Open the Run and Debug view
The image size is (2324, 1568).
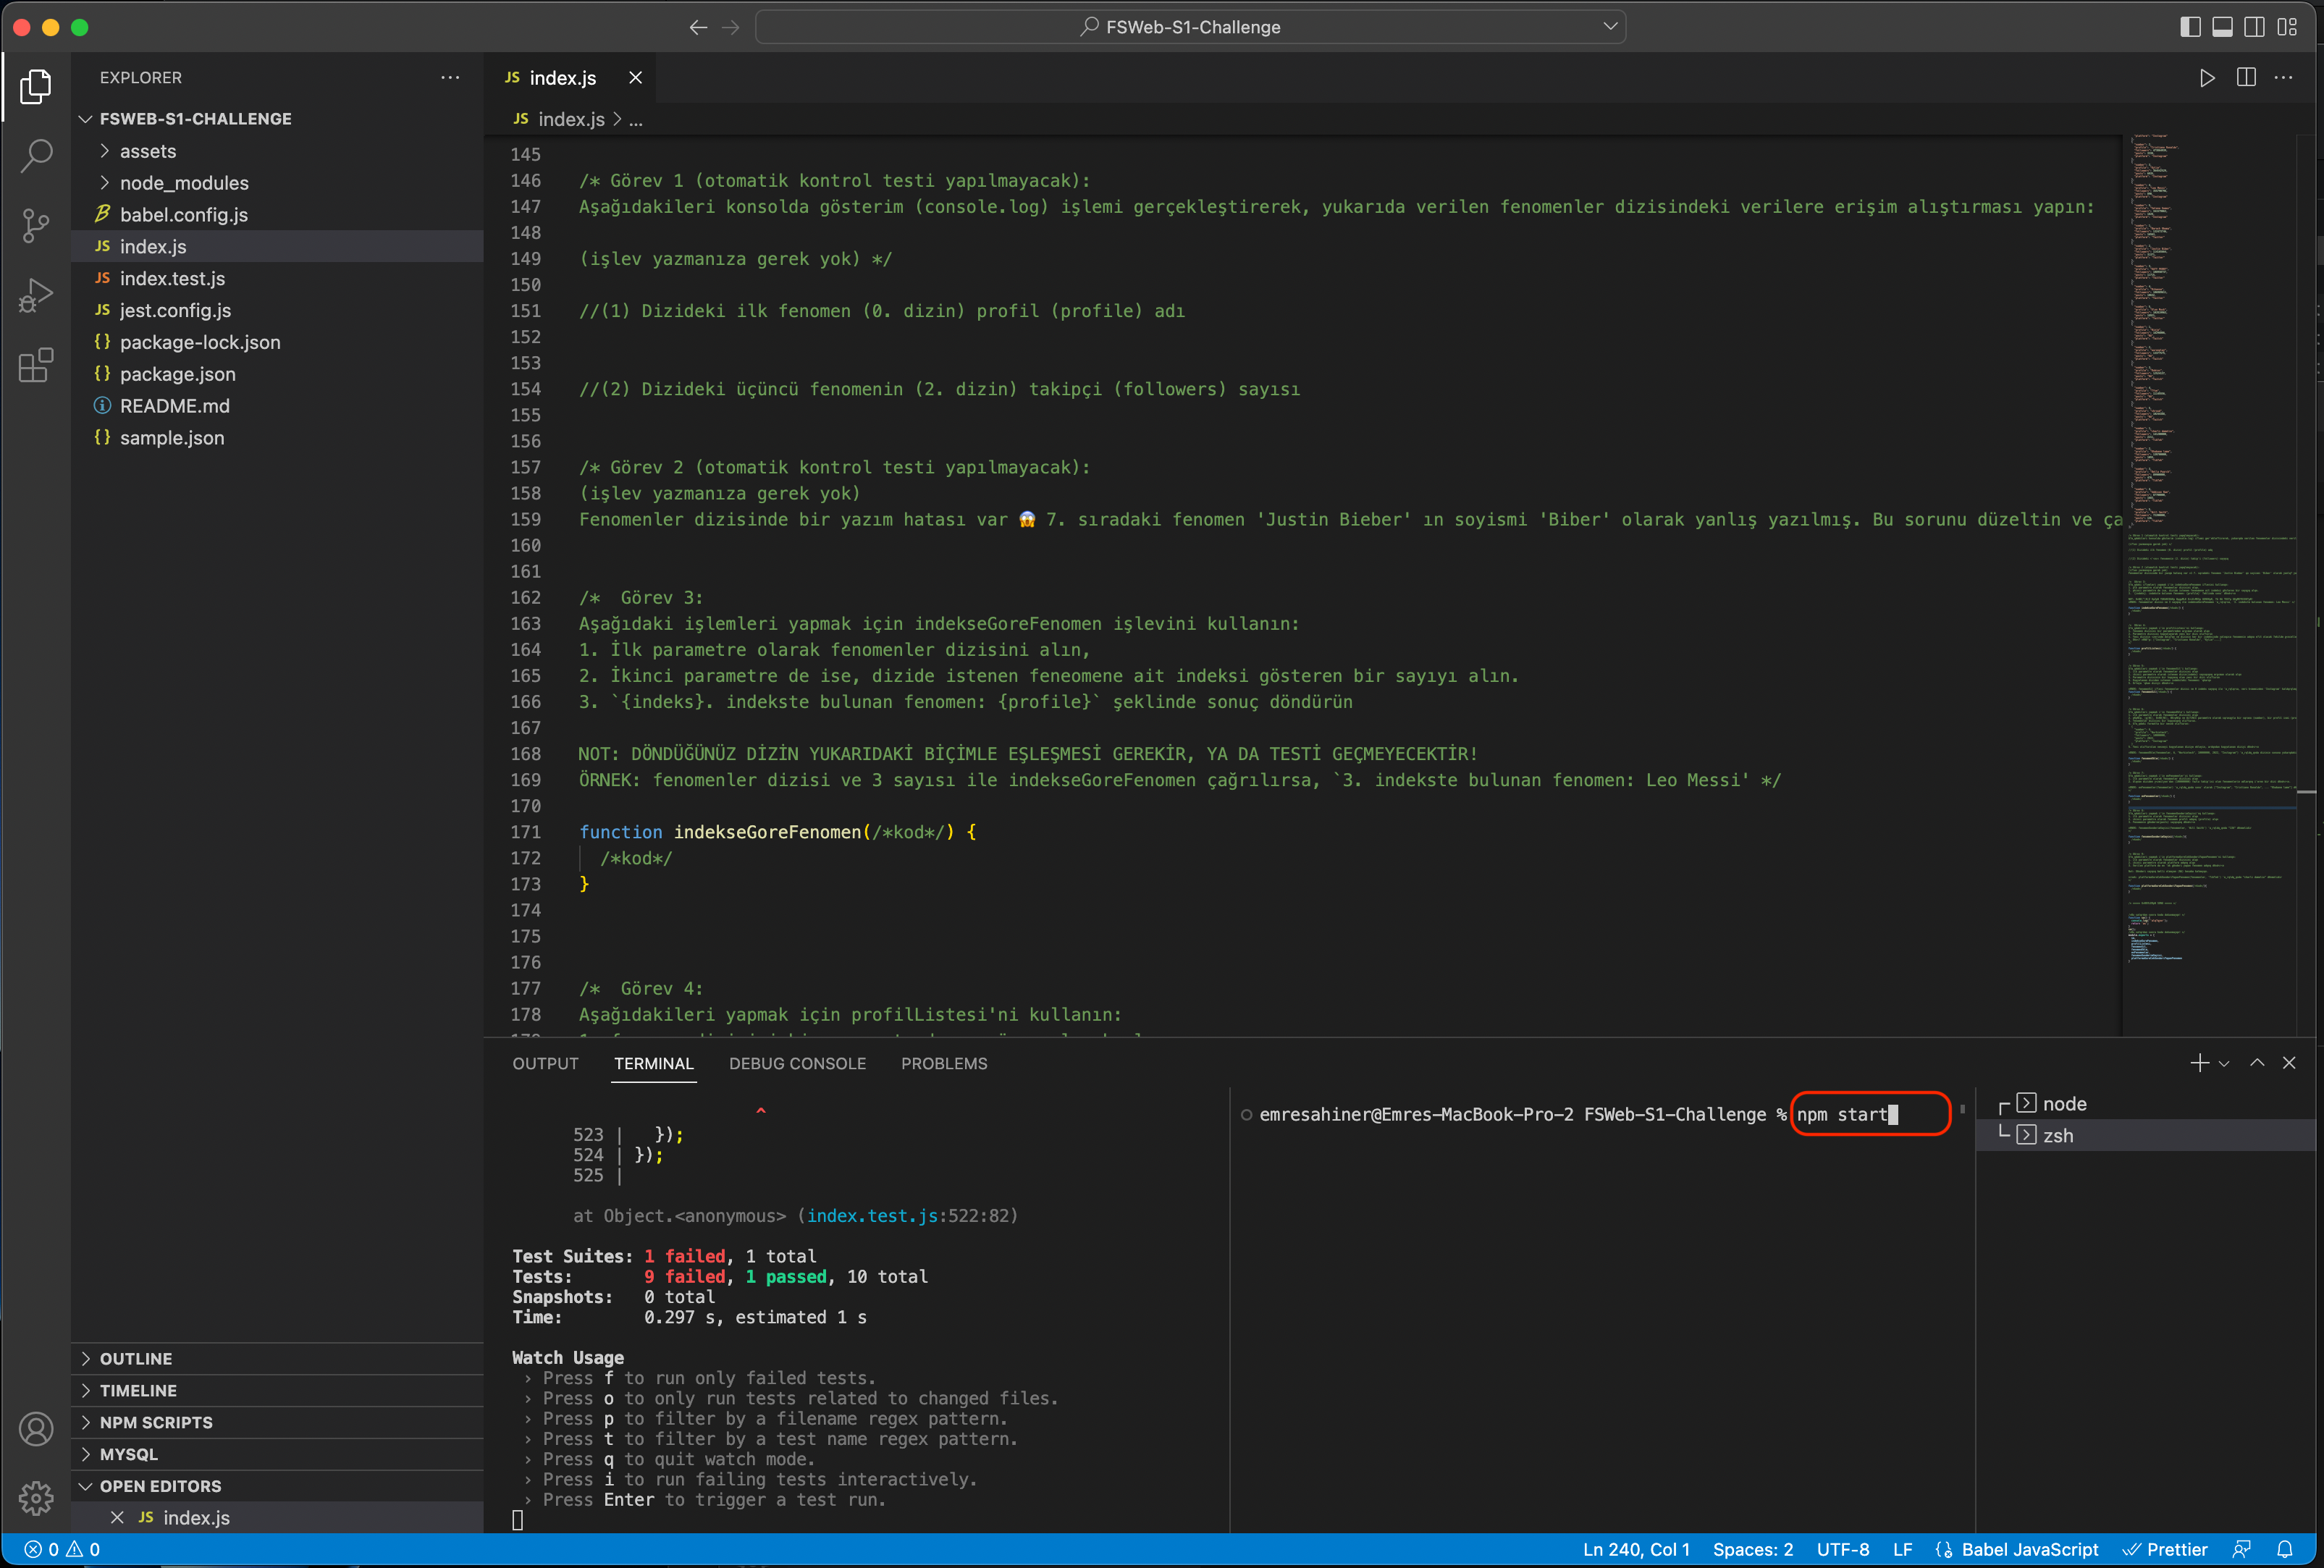pyautogui.click(x=36, y=296)
